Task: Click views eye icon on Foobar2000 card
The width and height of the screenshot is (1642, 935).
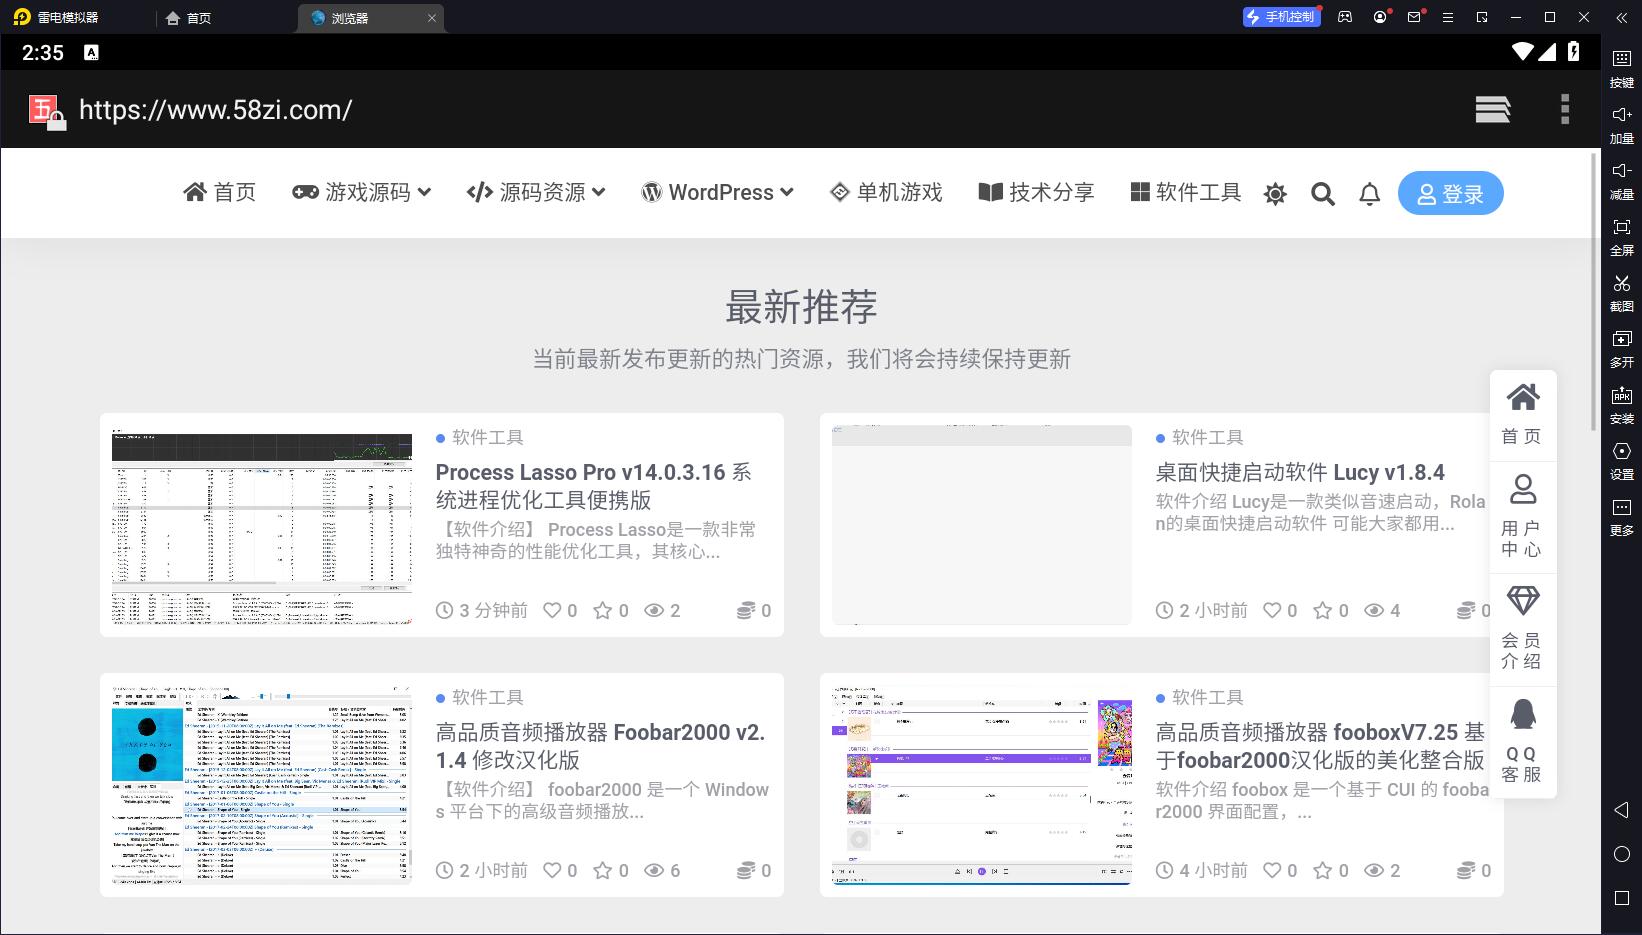Action: [654, 870]
